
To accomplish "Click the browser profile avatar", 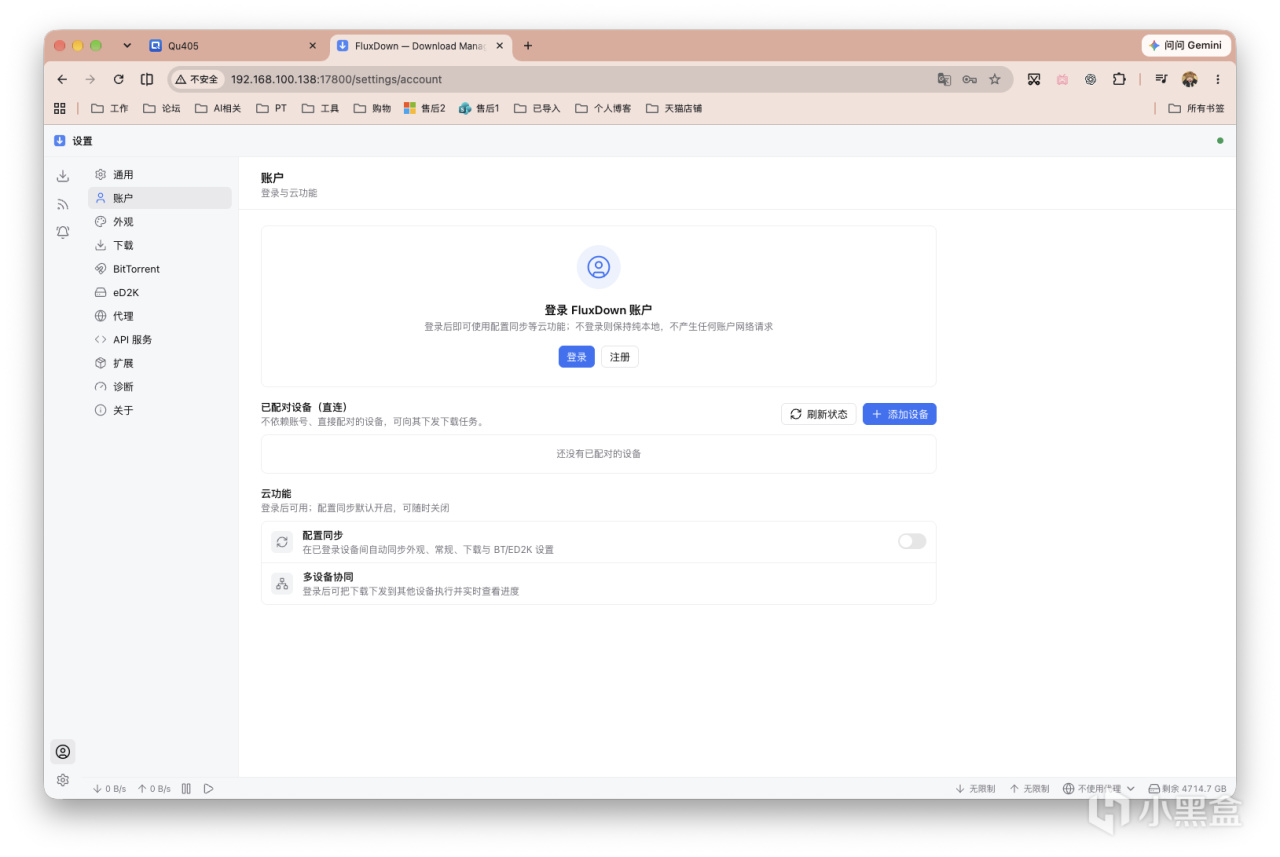I will (x=1189, y=79).
